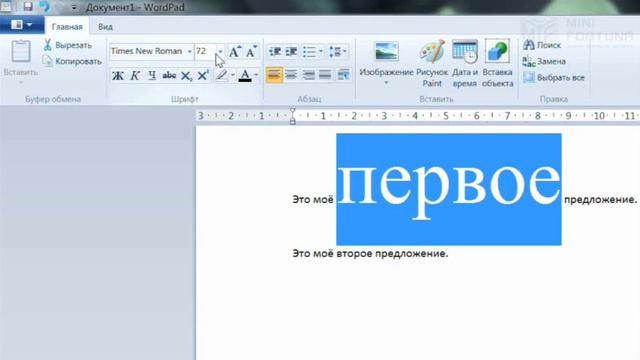This screenshot has height=360, width=640.
Task: Save document via quick access icon
Action: tap(28, 6)
